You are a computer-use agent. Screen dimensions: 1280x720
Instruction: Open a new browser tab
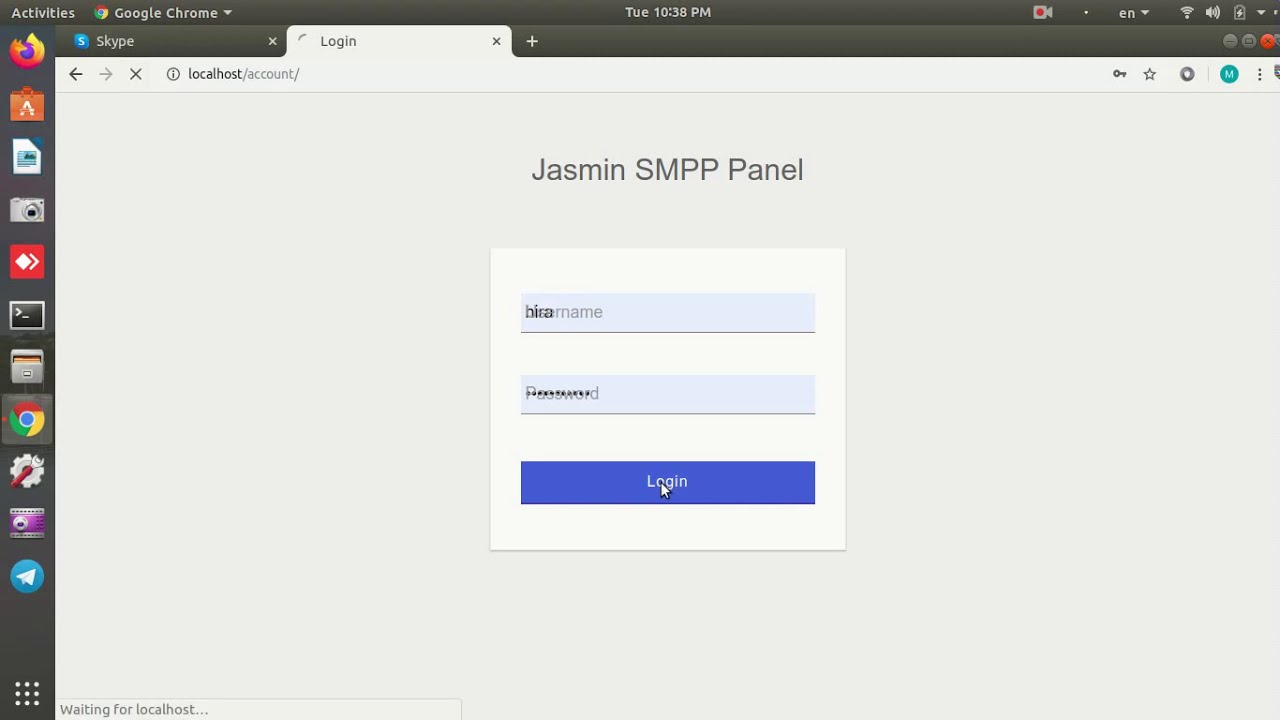tap(532, 41)
